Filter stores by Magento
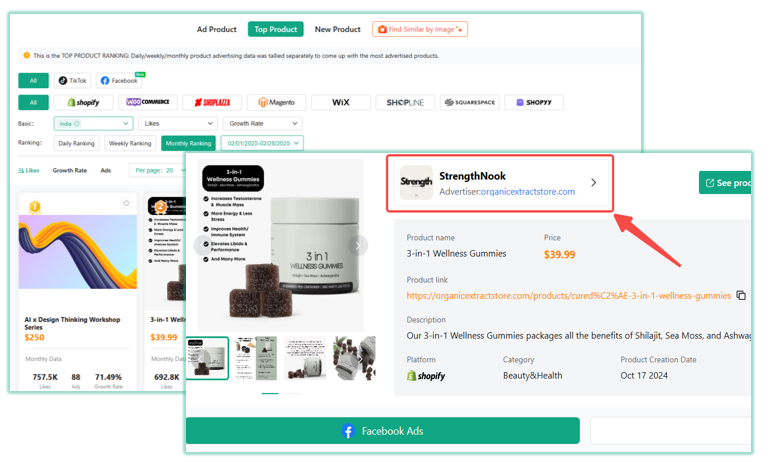The width and height of the screenshot is (773, 473). [277, 102]
